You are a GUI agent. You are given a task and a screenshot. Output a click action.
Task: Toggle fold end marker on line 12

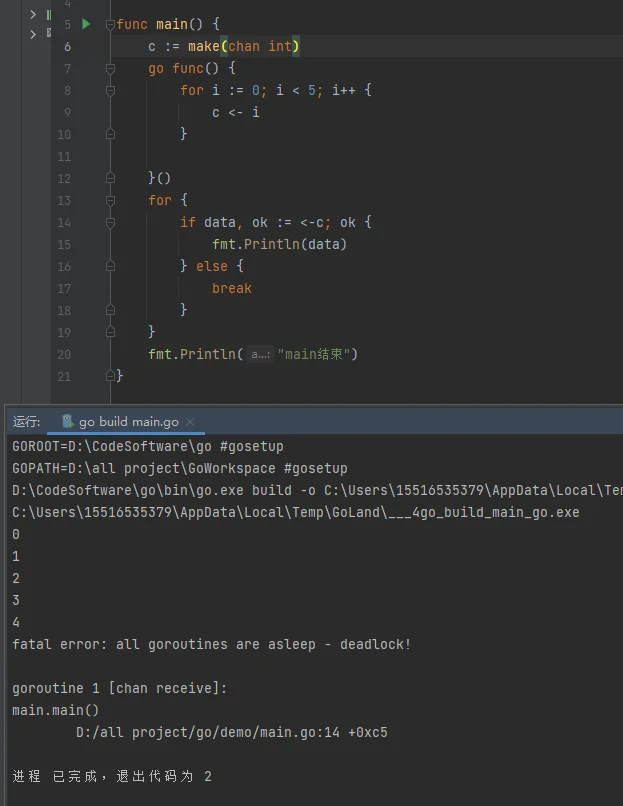pyautogui.click(x=110, y=178)
